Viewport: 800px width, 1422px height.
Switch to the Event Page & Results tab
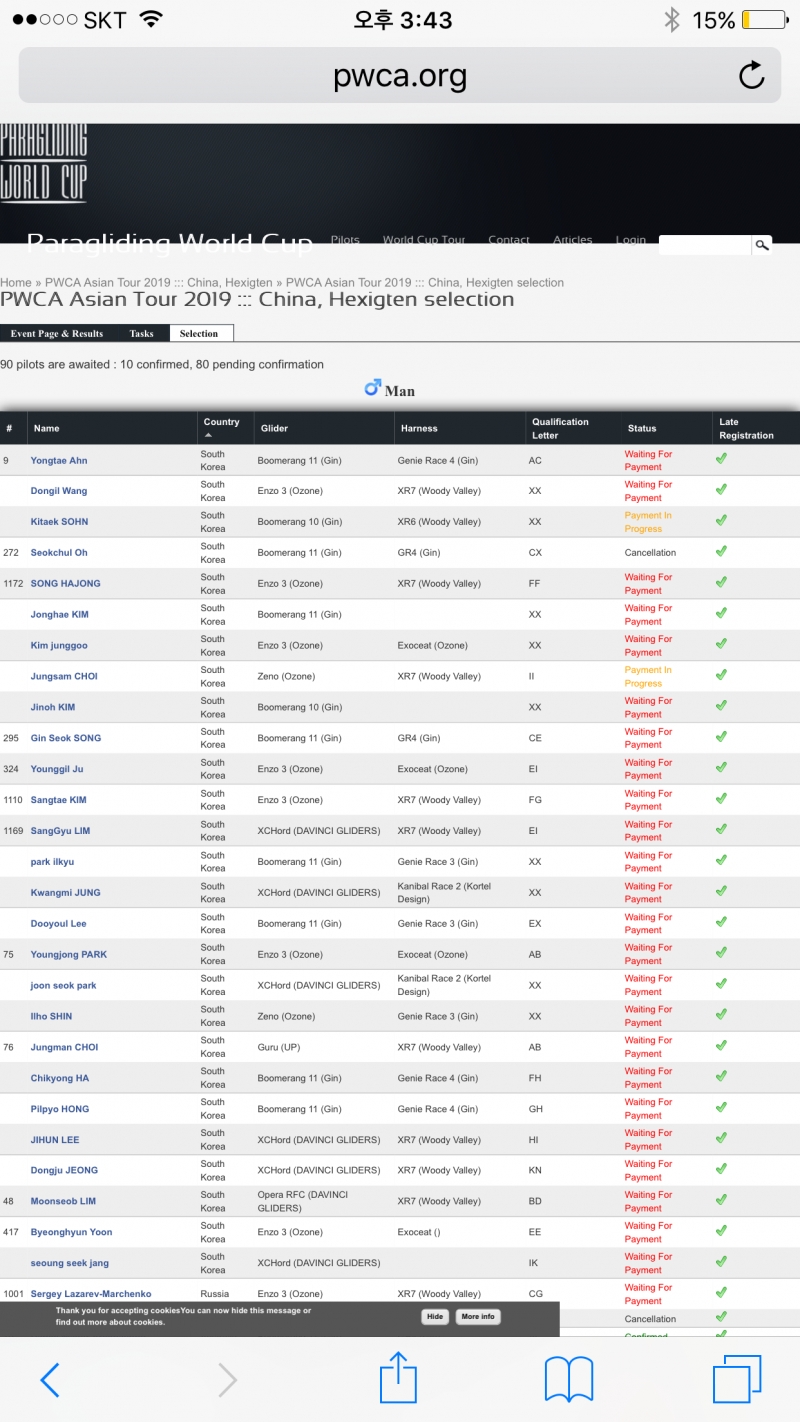[x=57, y=334]
